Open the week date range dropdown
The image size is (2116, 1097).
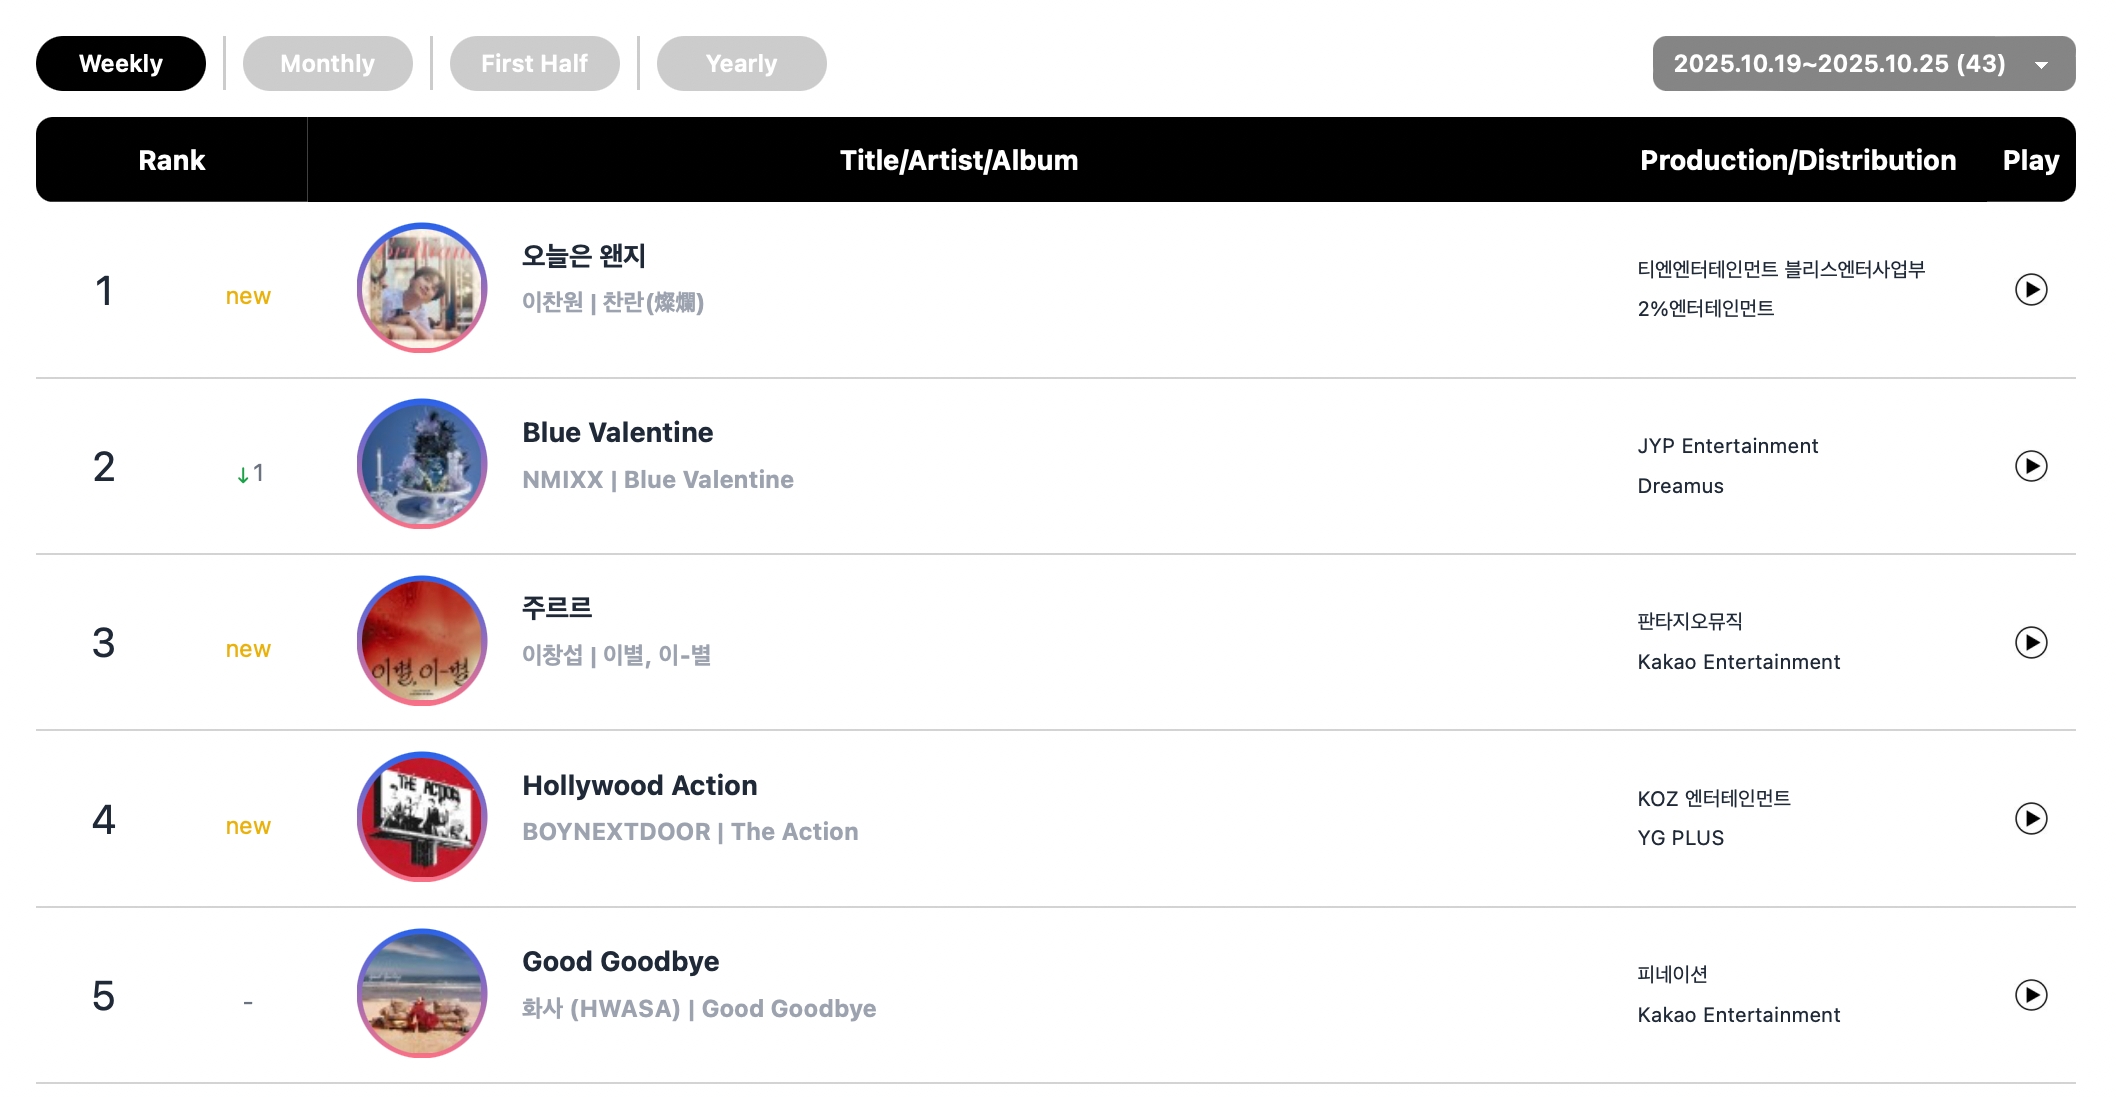pyautogui.click(x=1863, y=64)
